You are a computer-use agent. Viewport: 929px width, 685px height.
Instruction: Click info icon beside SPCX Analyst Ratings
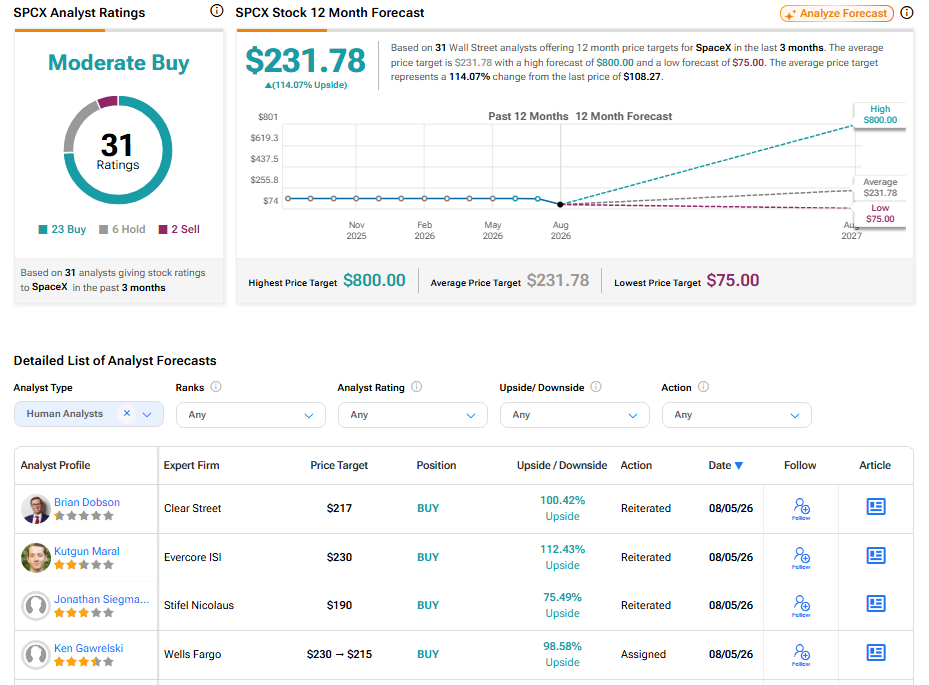click(217, 11)
